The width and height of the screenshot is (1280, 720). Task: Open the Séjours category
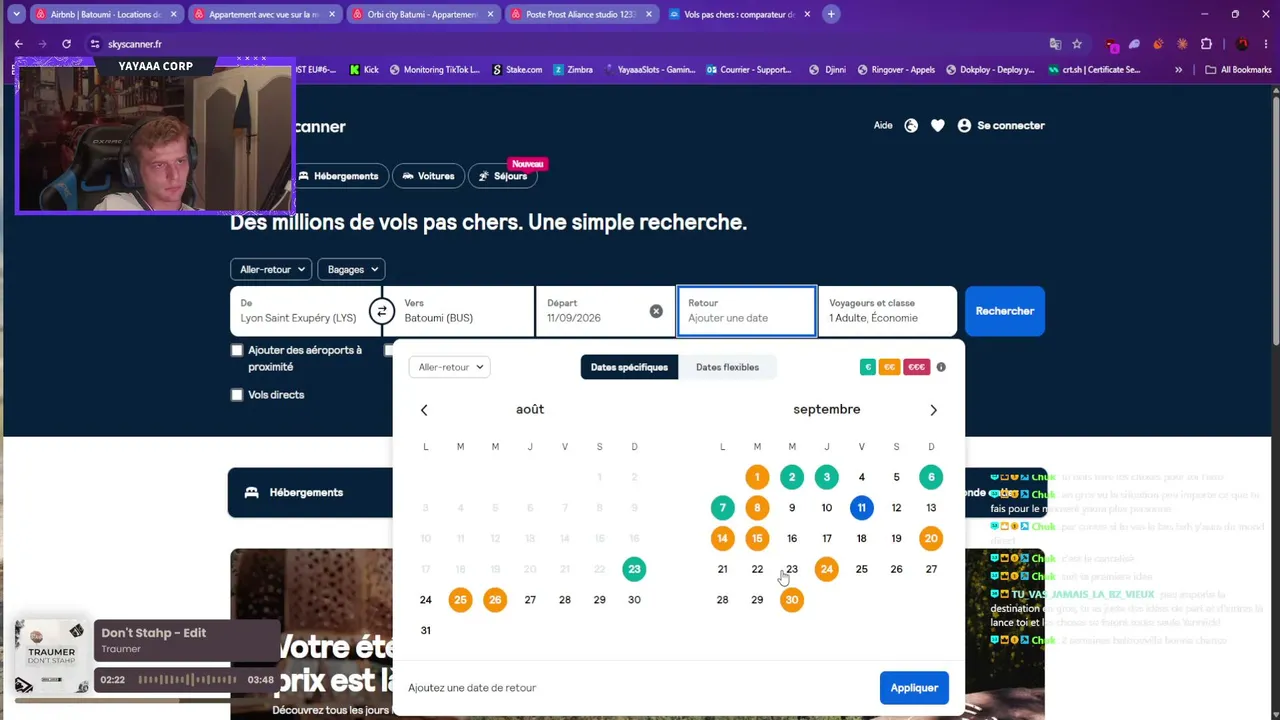pyautogui.click(x=502, y=176)
